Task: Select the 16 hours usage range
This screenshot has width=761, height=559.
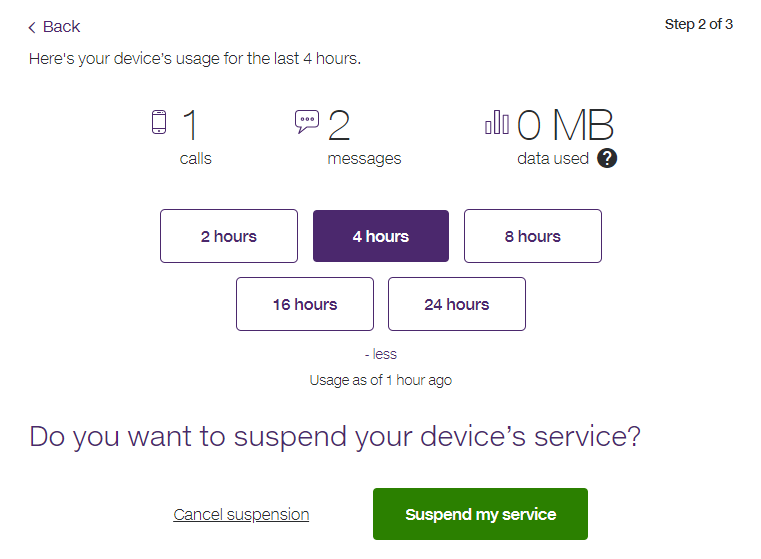Action: pos(305,304)
